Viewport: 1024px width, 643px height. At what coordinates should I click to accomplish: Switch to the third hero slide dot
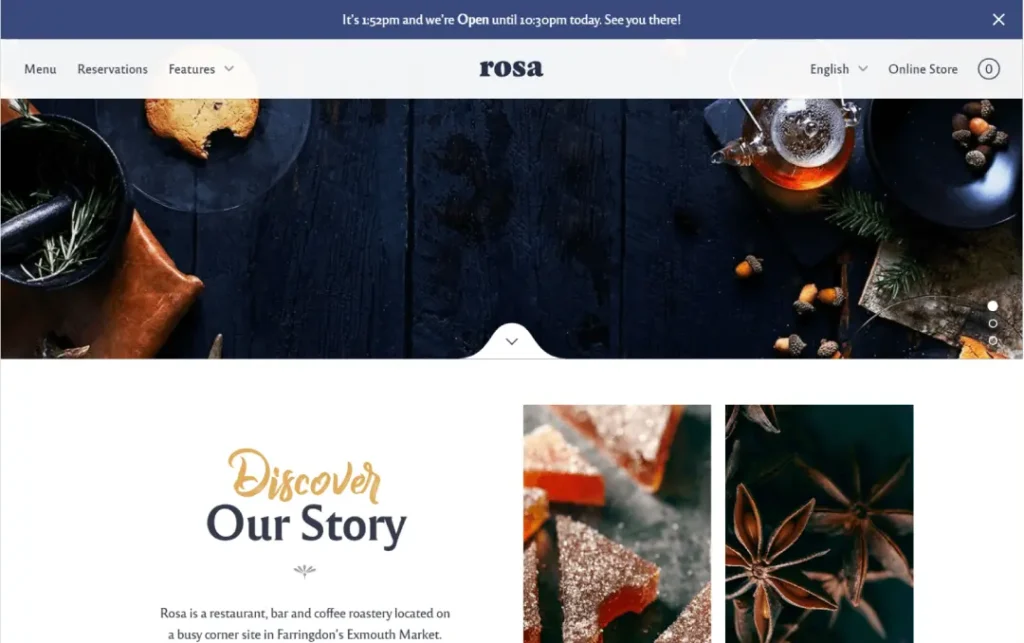[992, 340]
